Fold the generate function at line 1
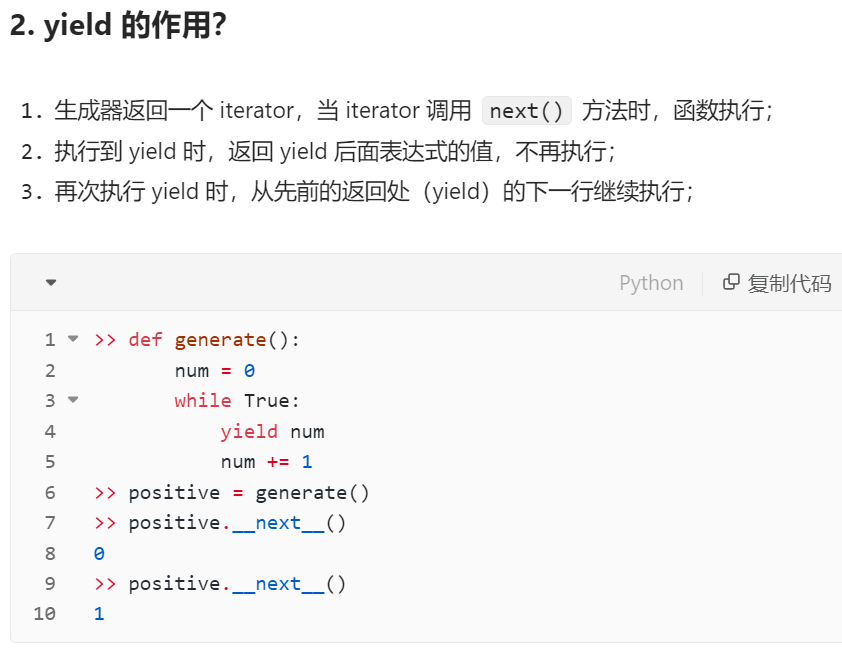This screenshot has width=842, height=651. pos(72,339)
